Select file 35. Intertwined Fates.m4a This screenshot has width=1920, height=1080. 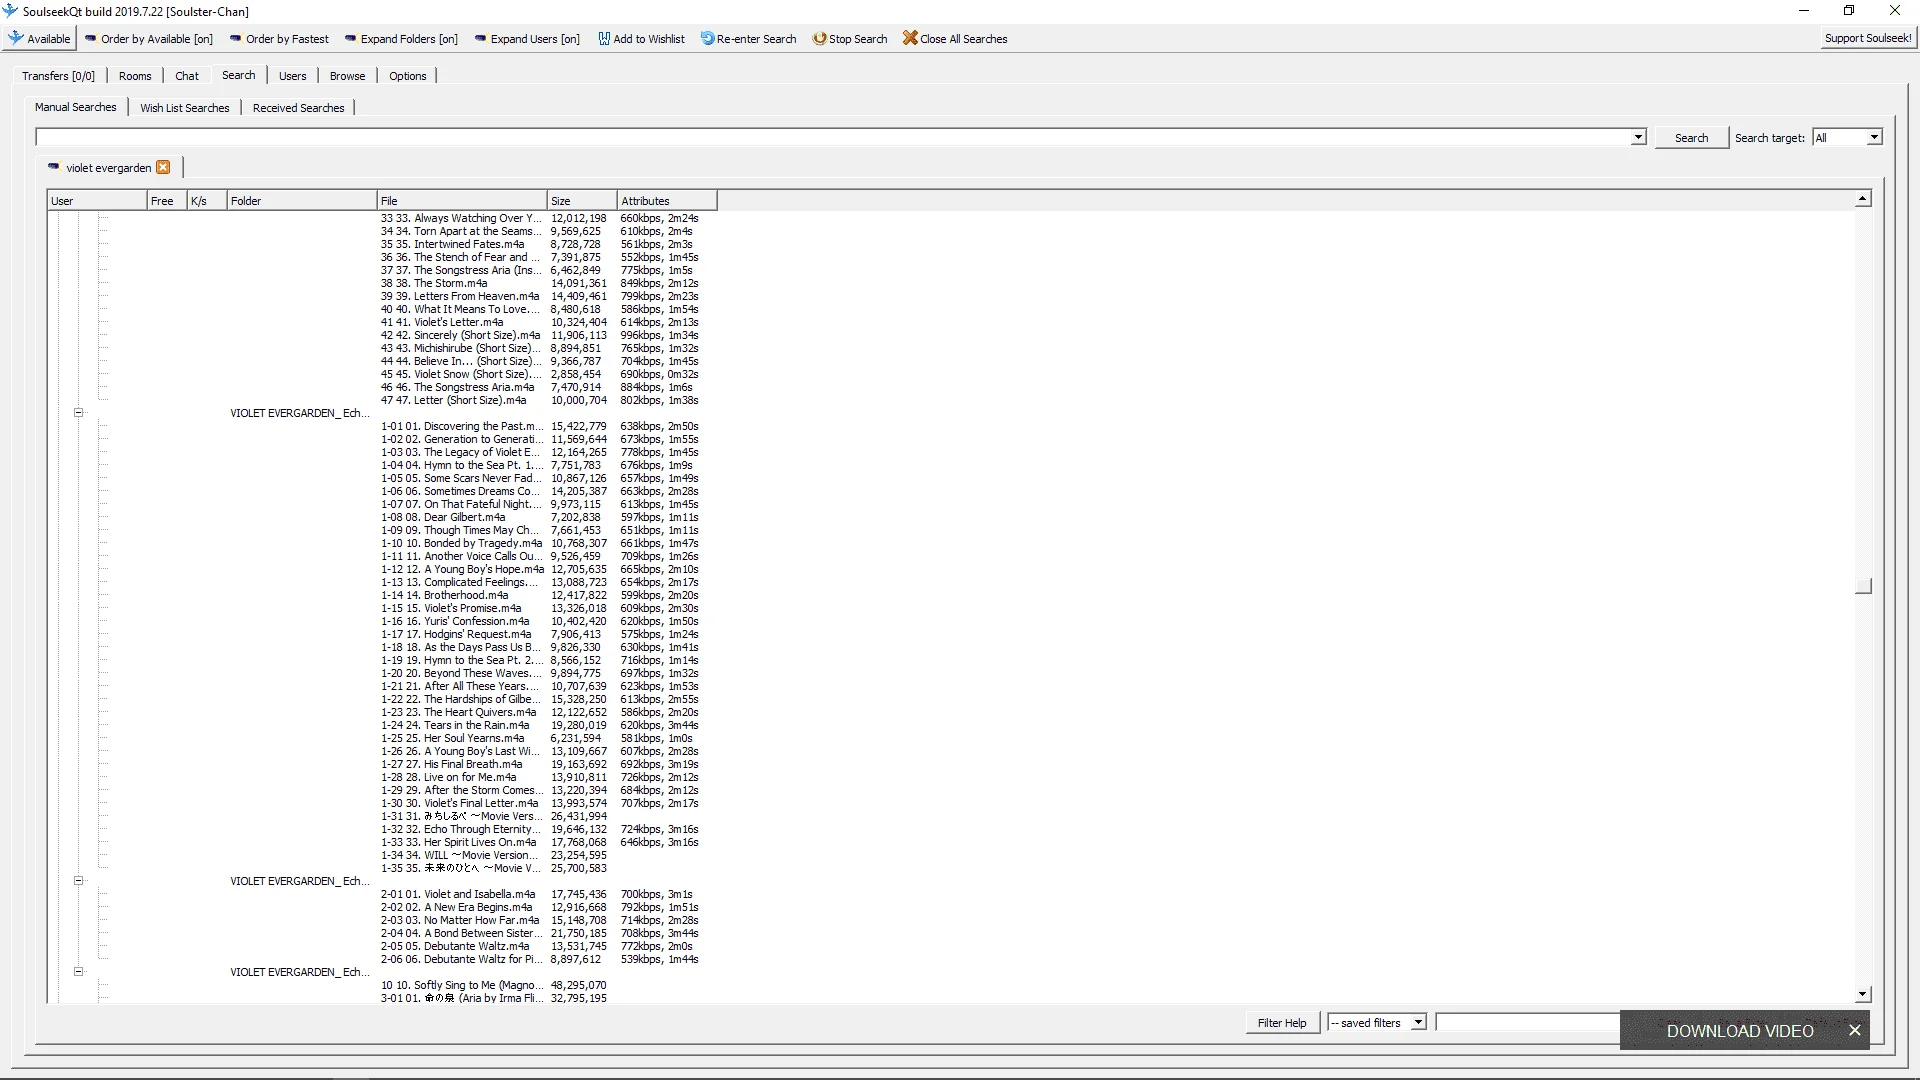pos(452,244)
